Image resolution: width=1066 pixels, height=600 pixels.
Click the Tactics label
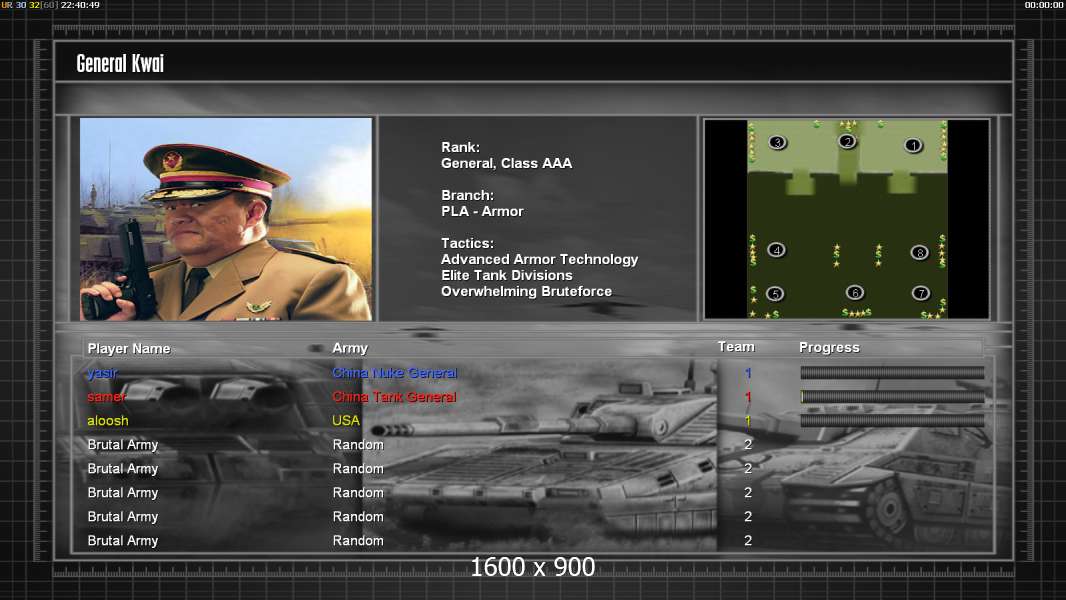tap(467, 243)
